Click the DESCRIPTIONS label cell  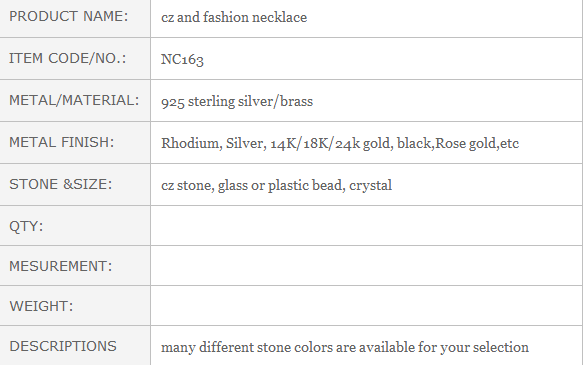[x=75, y=346]
